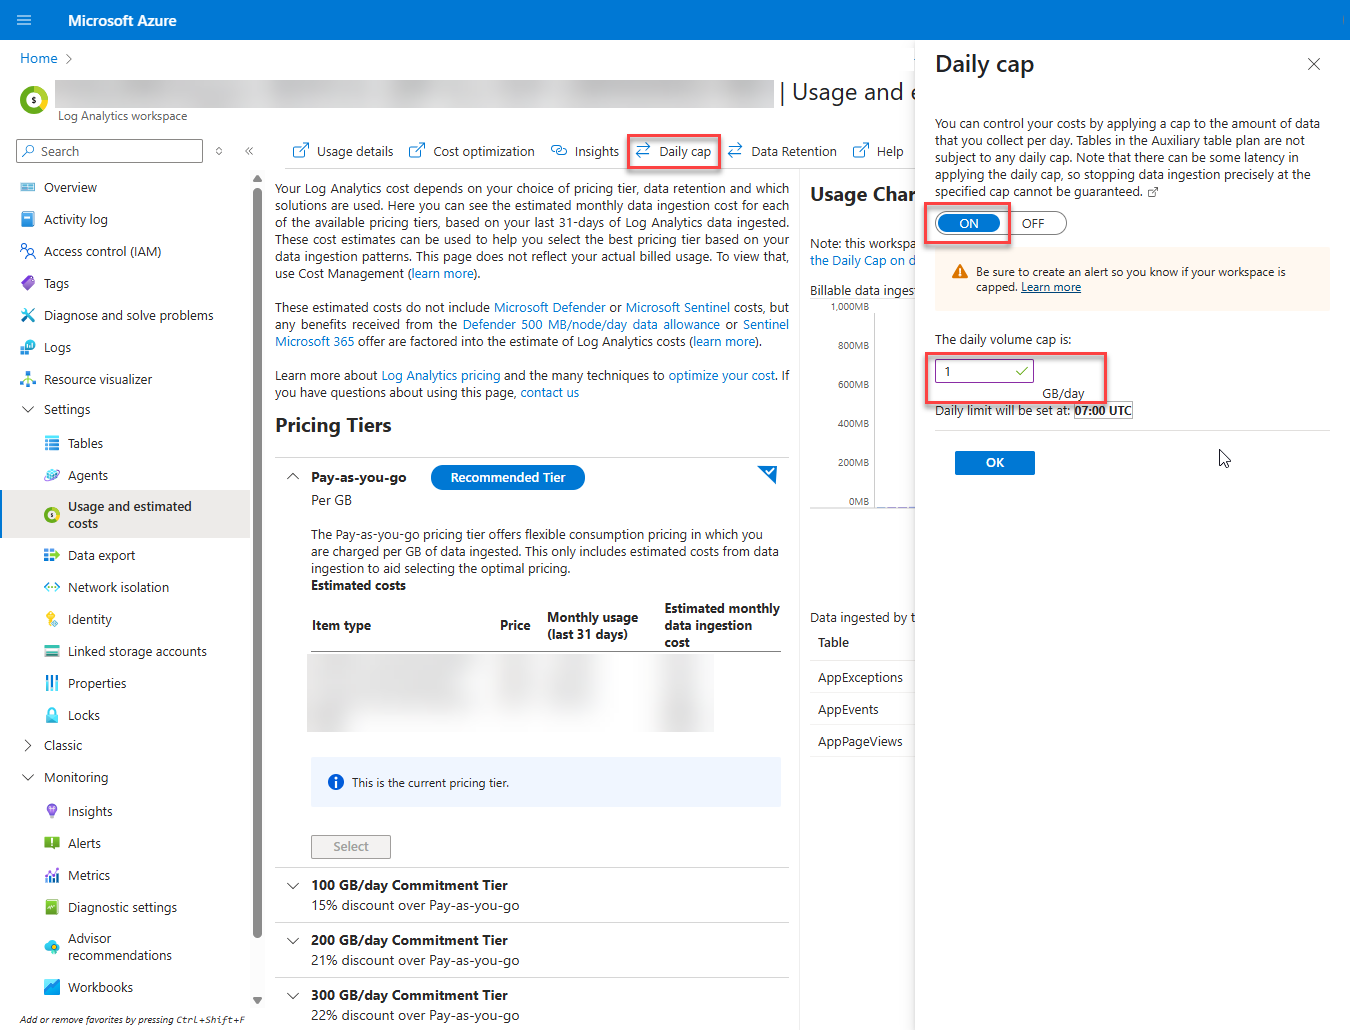1350x1030 pixels.
Task: Click the Home breadcrumb link
Action: tap(39, 58)
